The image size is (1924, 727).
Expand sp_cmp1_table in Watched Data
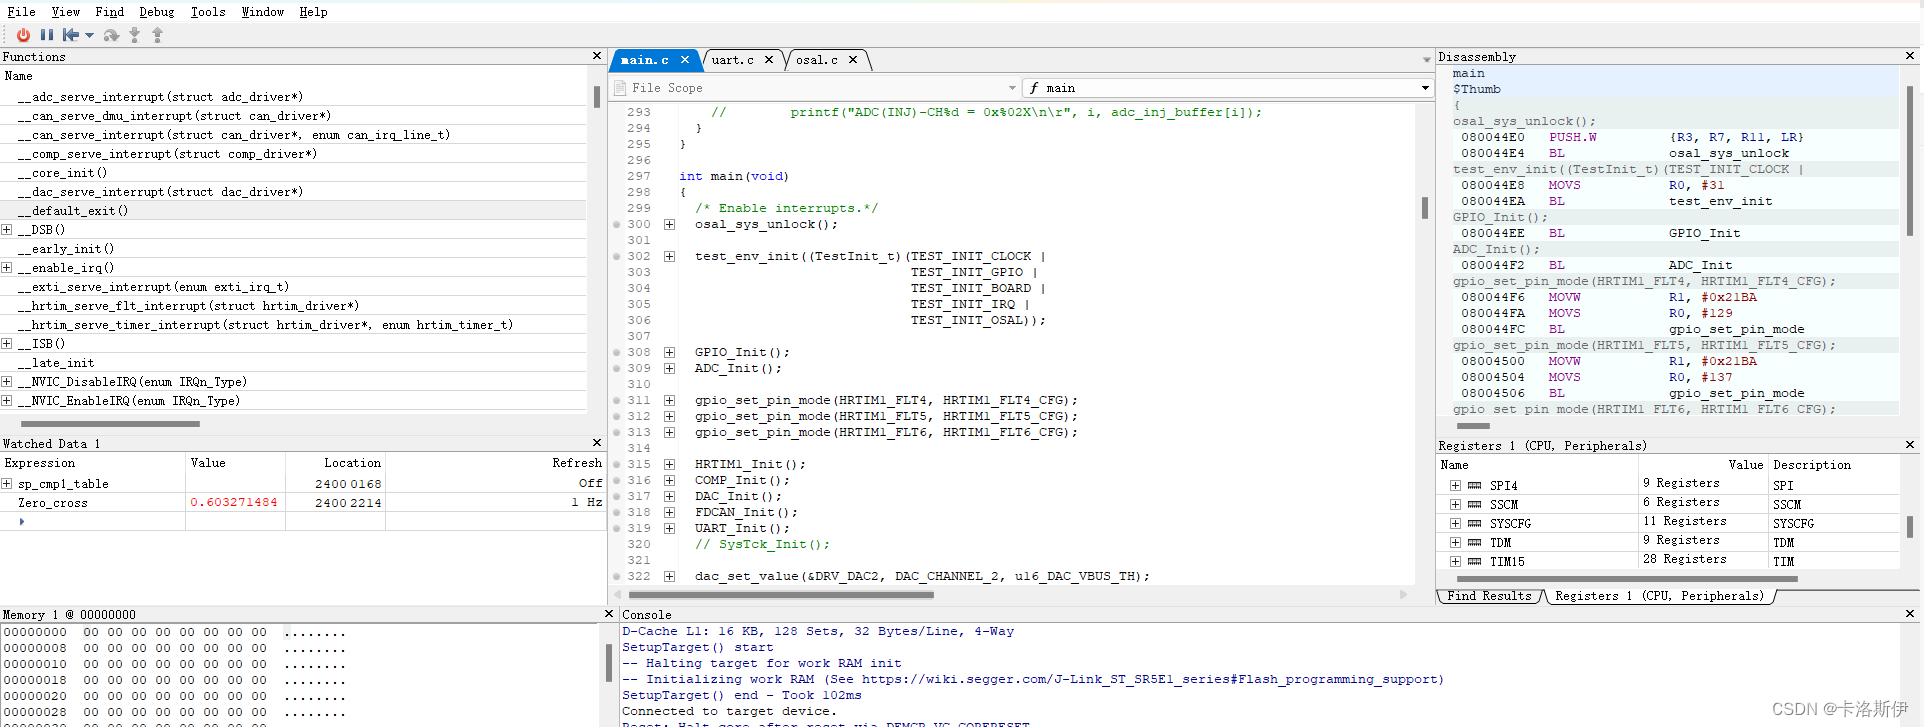click(7, 483)
